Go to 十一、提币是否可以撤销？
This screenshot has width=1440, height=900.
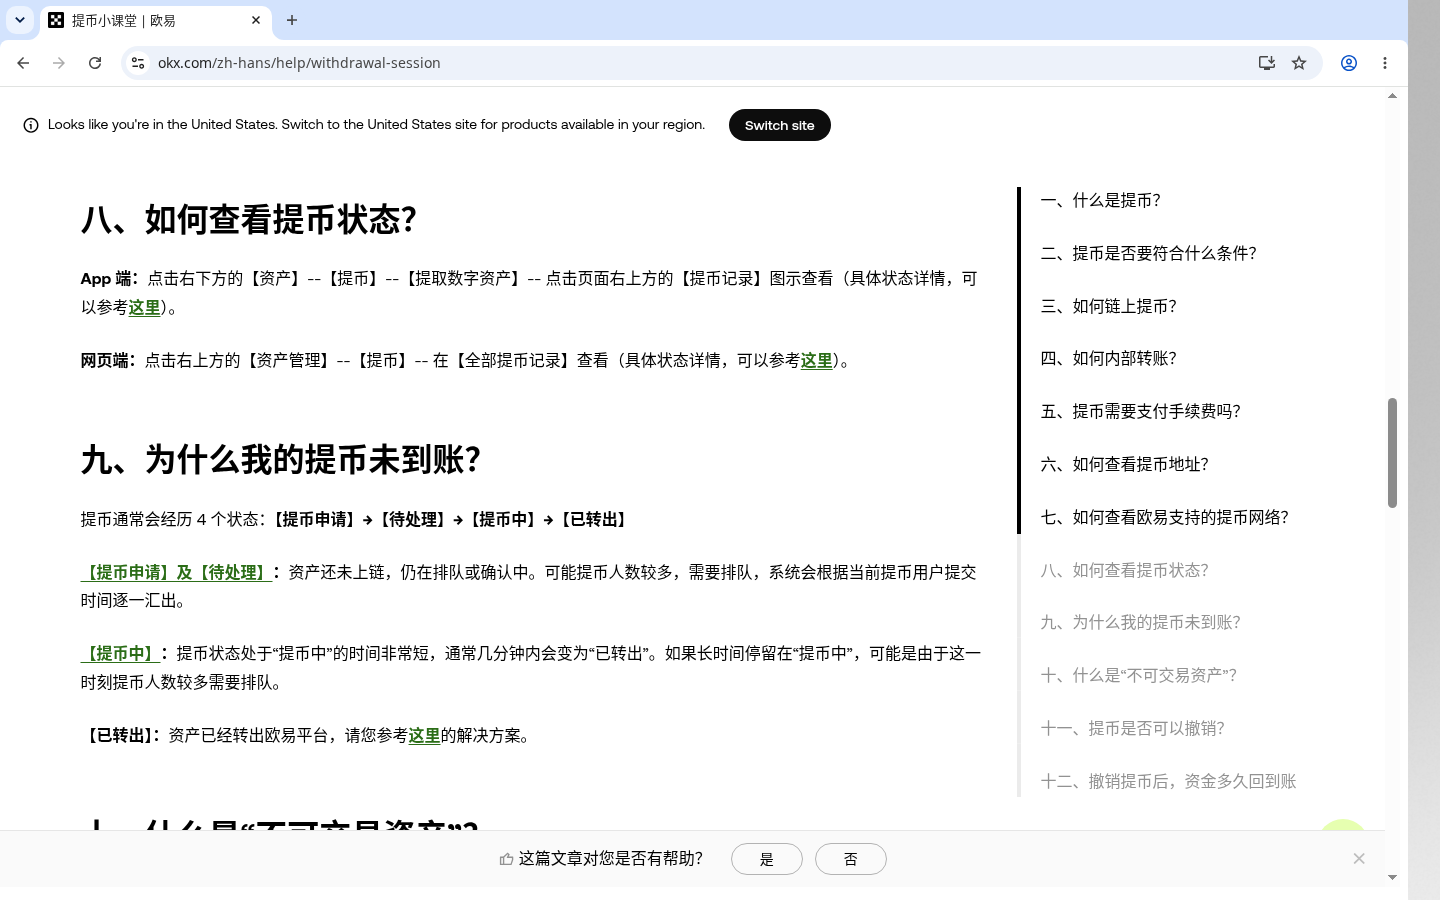(x=1132, y=728)
